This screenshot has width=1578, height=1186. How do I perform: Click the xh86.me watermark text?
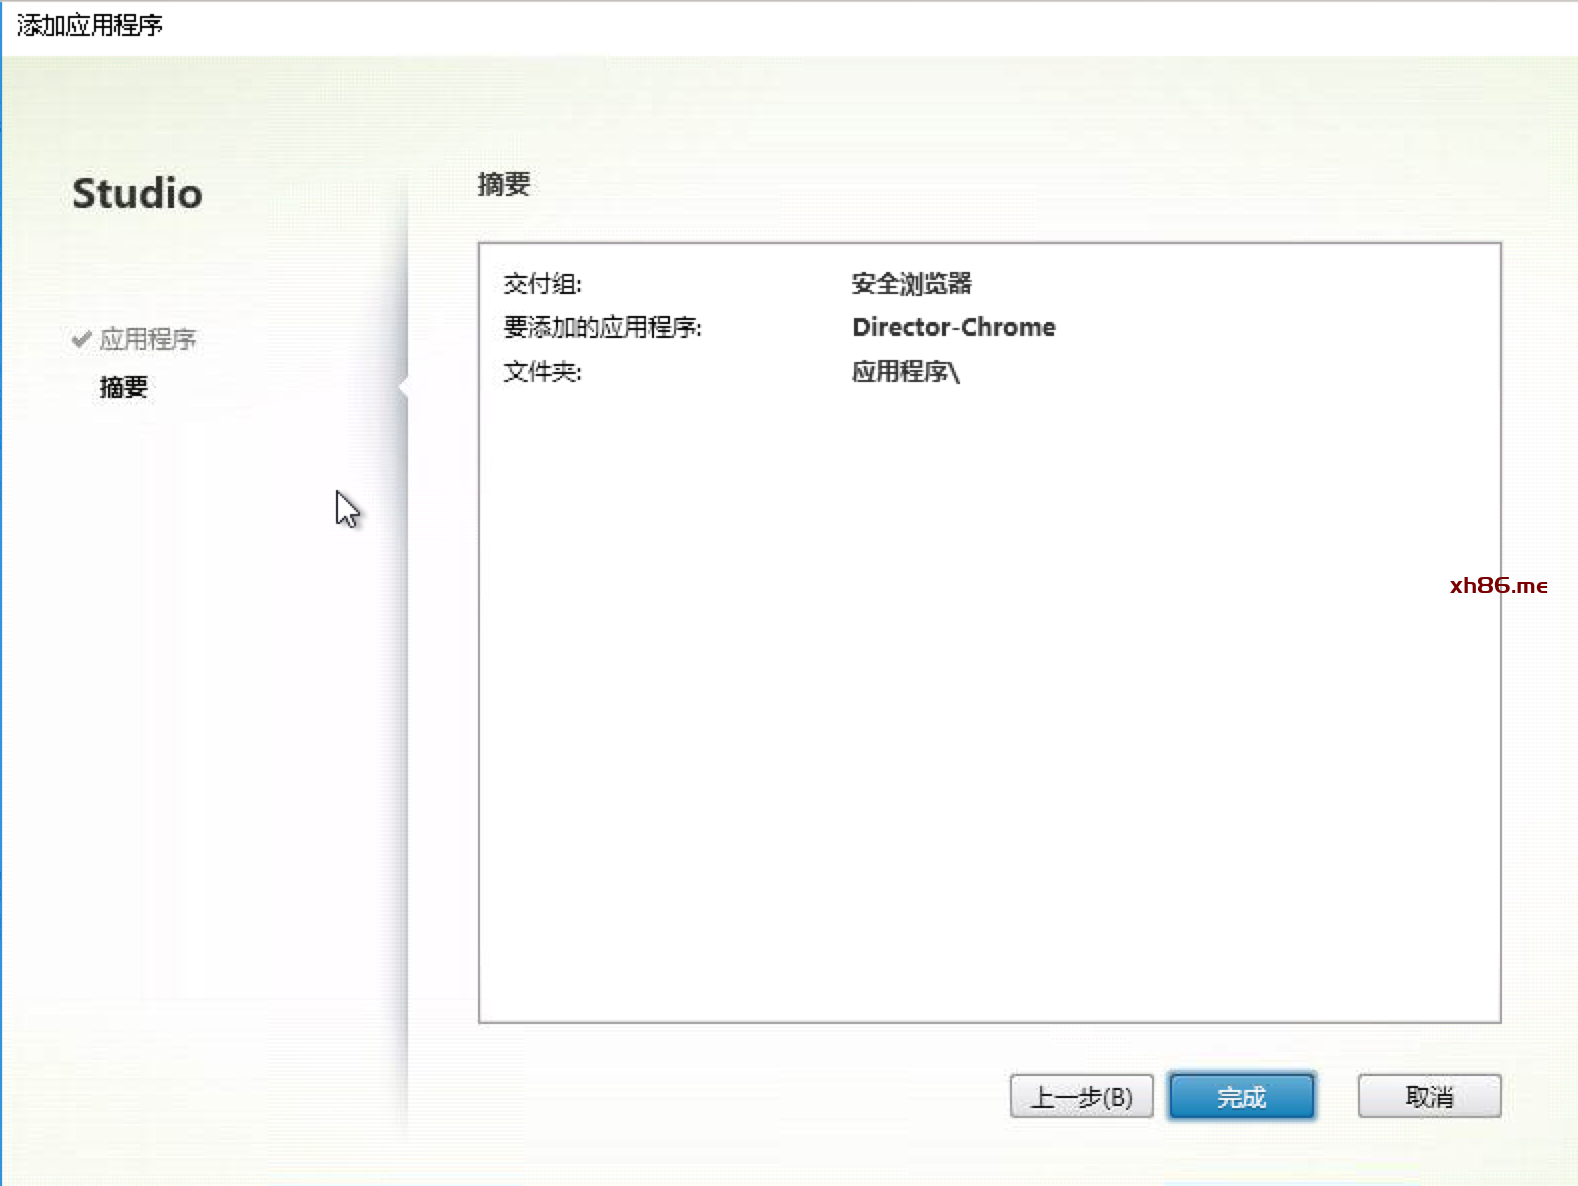pos(1498,586)
